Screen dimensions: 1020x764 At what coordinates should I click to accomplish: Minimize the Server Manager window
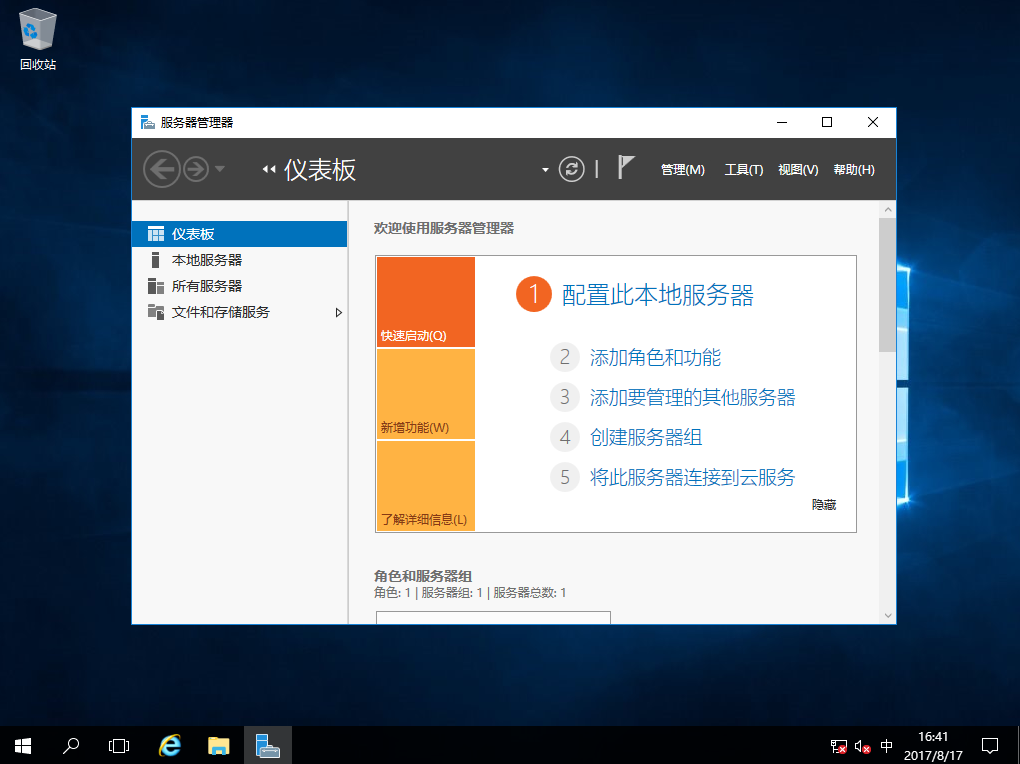click(x=782, y=122)
